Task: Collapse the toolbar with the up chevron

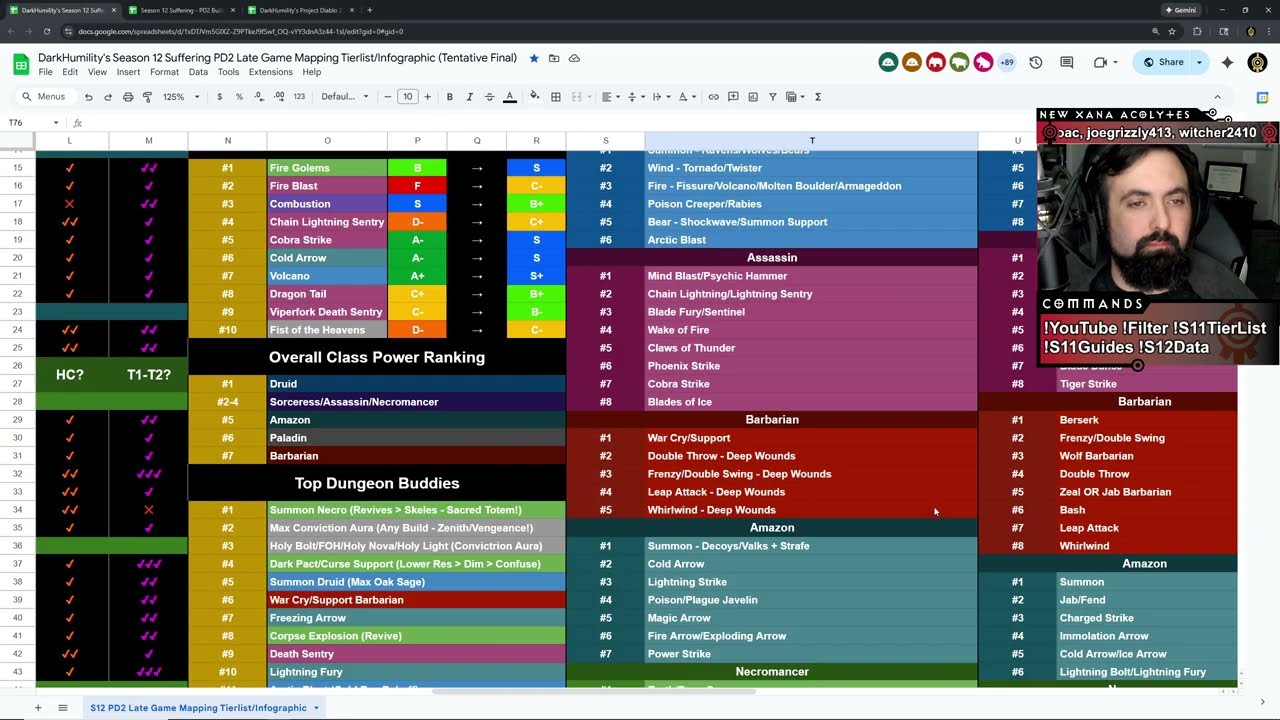Action: [1215, 97]
